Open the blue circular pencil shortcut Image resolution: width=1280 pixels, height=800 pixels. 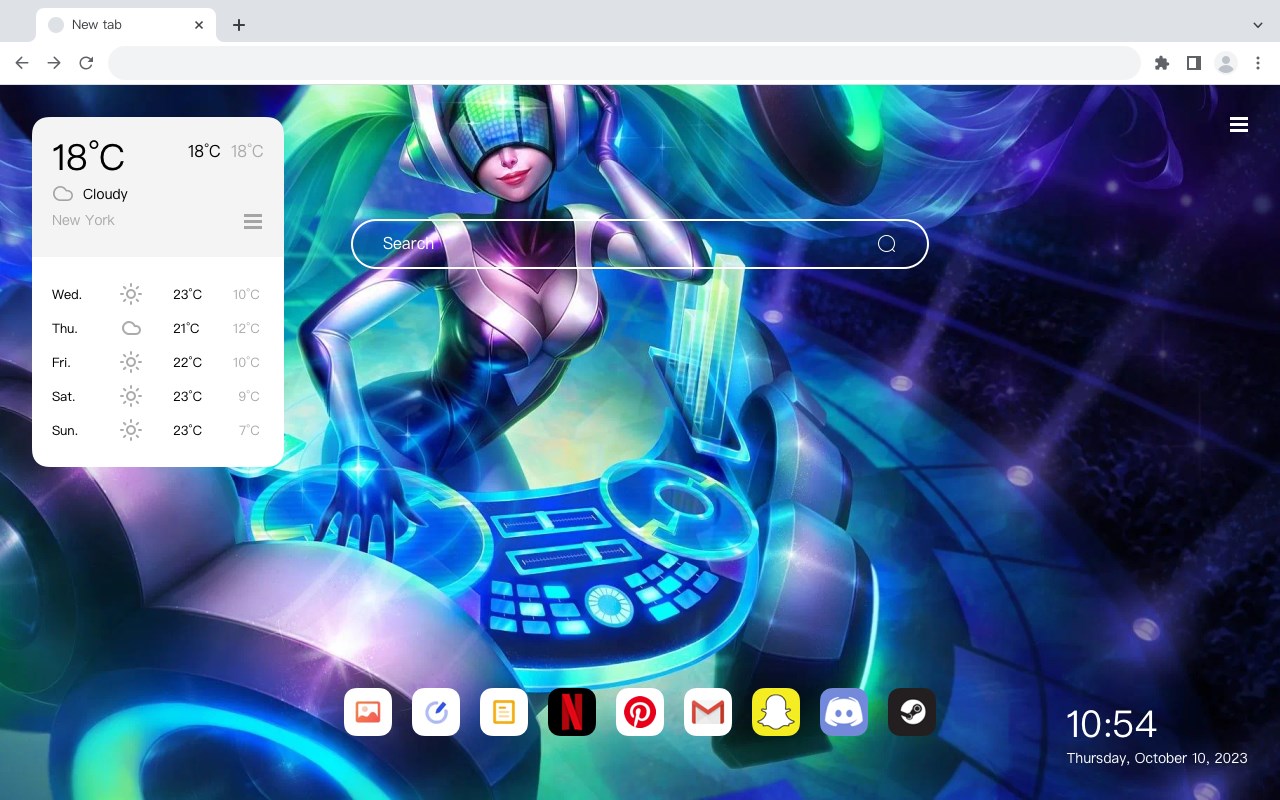436,712
